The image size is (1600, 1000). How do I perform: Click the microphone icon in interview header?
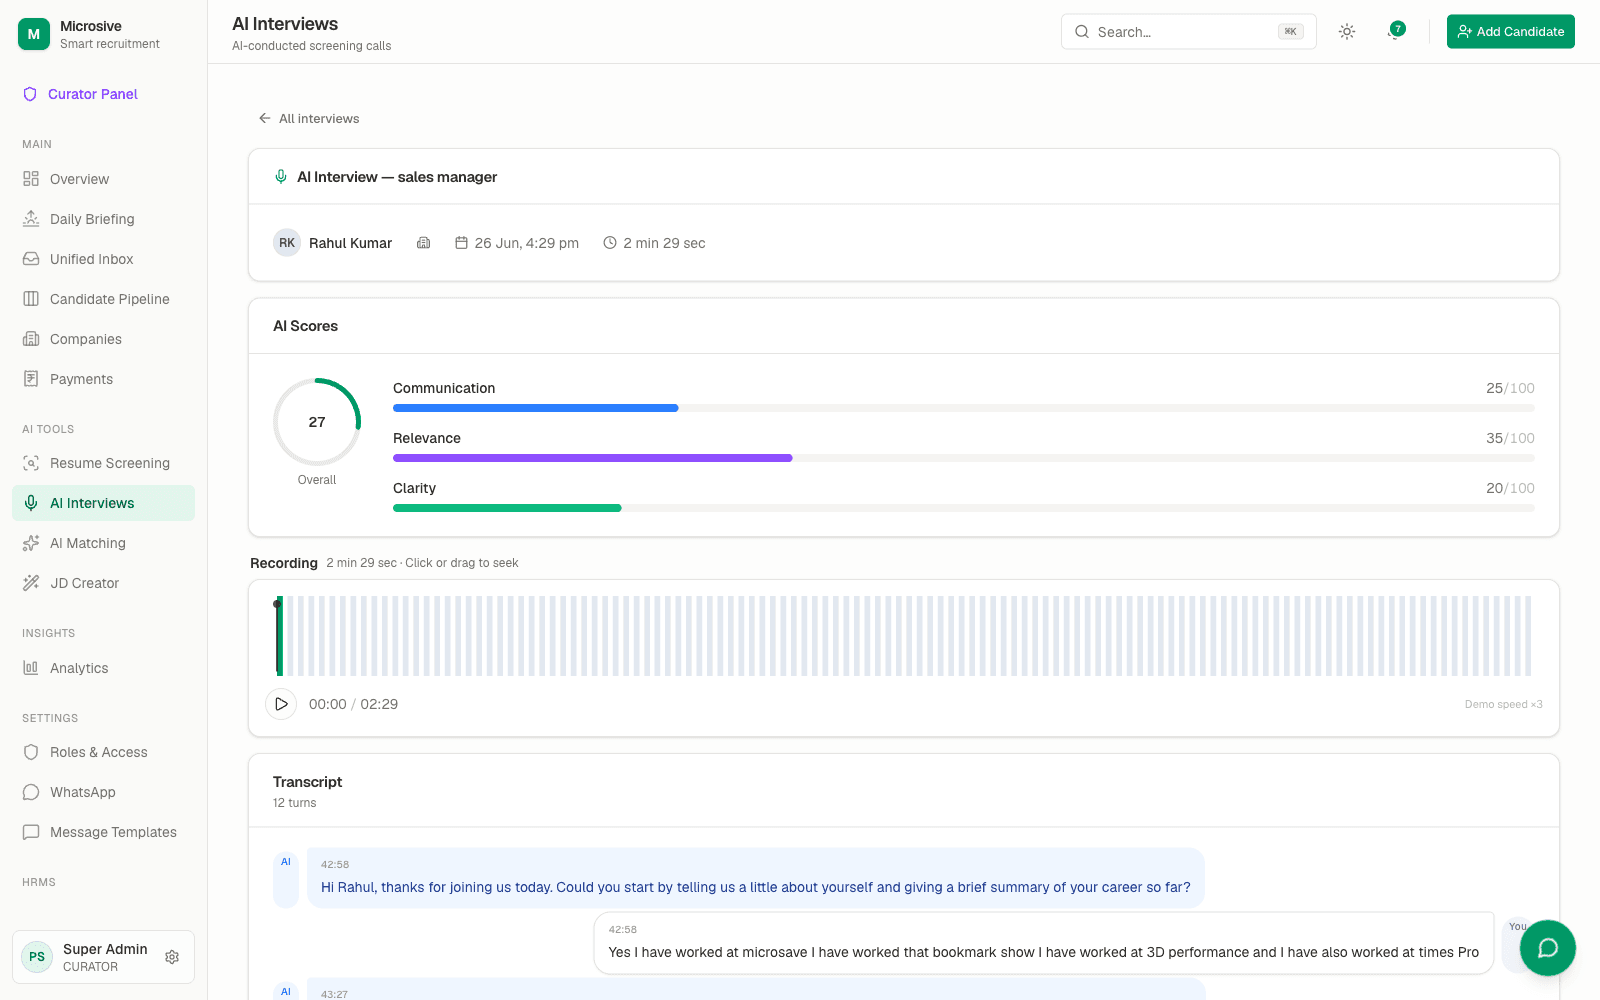[281, 177]
